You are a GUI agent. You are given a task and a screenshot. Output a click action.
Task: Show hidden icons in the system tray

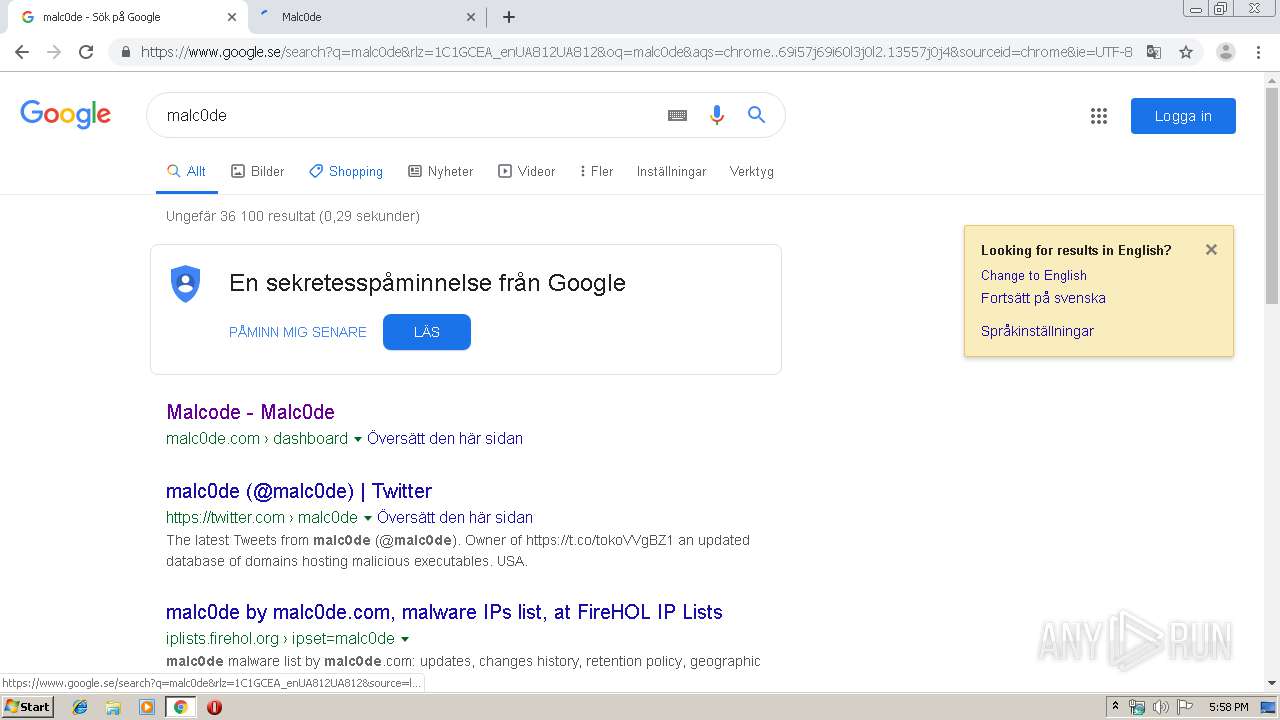pos(1116,707)
